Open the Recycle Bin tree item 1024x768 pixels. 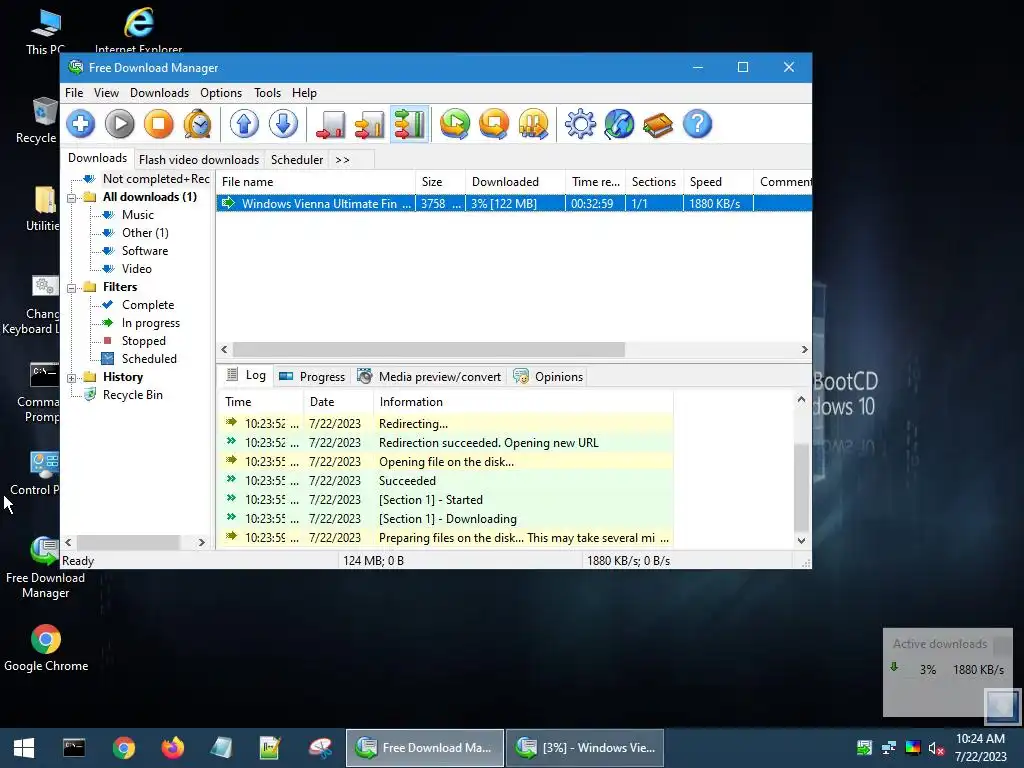pyautogui.click(x=133, y=395)
